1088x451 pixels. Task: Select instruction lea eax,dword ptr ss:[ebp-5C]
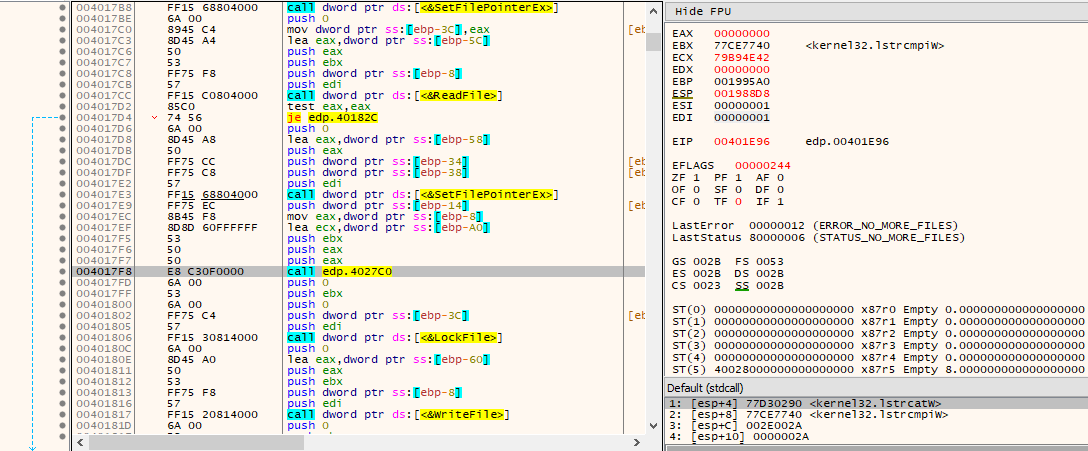(388, 41)
